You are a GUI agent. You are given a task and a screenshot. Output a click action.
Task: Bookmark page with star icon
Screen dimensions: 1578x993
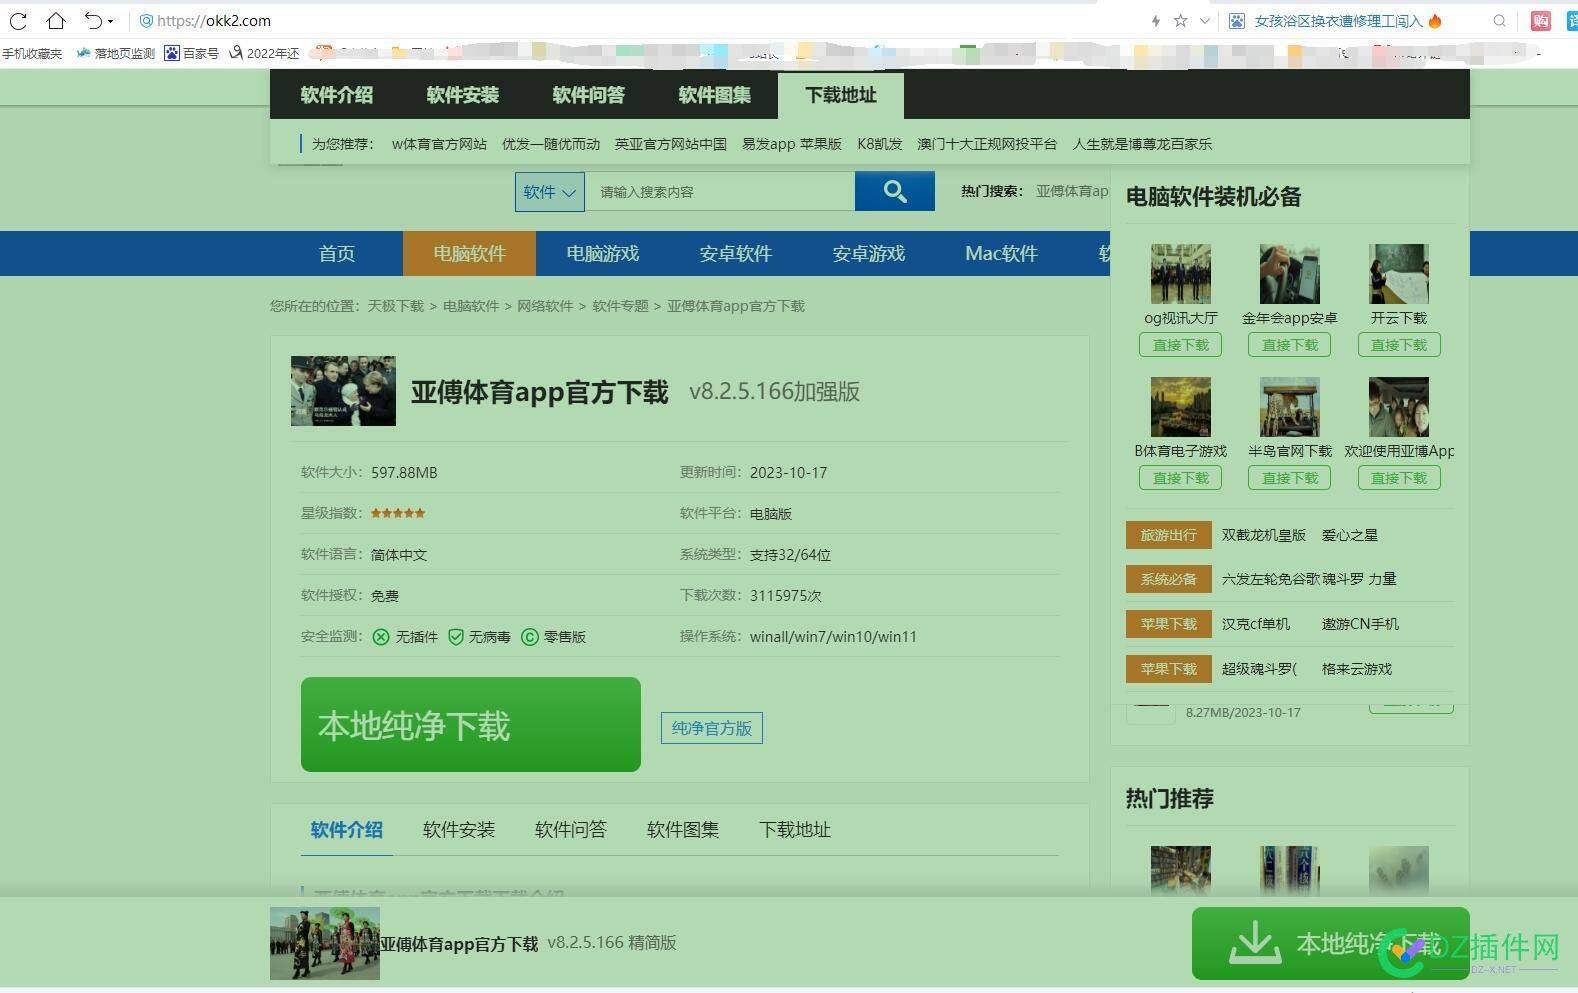point(1180,20)
